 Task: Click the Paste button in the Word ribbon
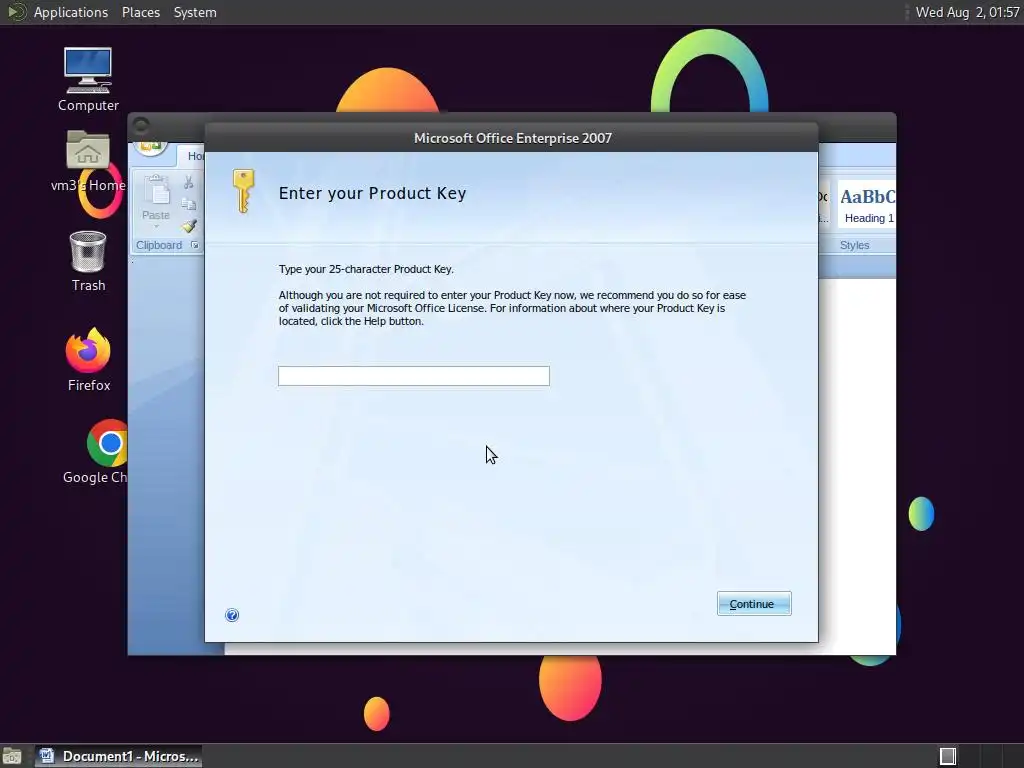coord(155,199)
